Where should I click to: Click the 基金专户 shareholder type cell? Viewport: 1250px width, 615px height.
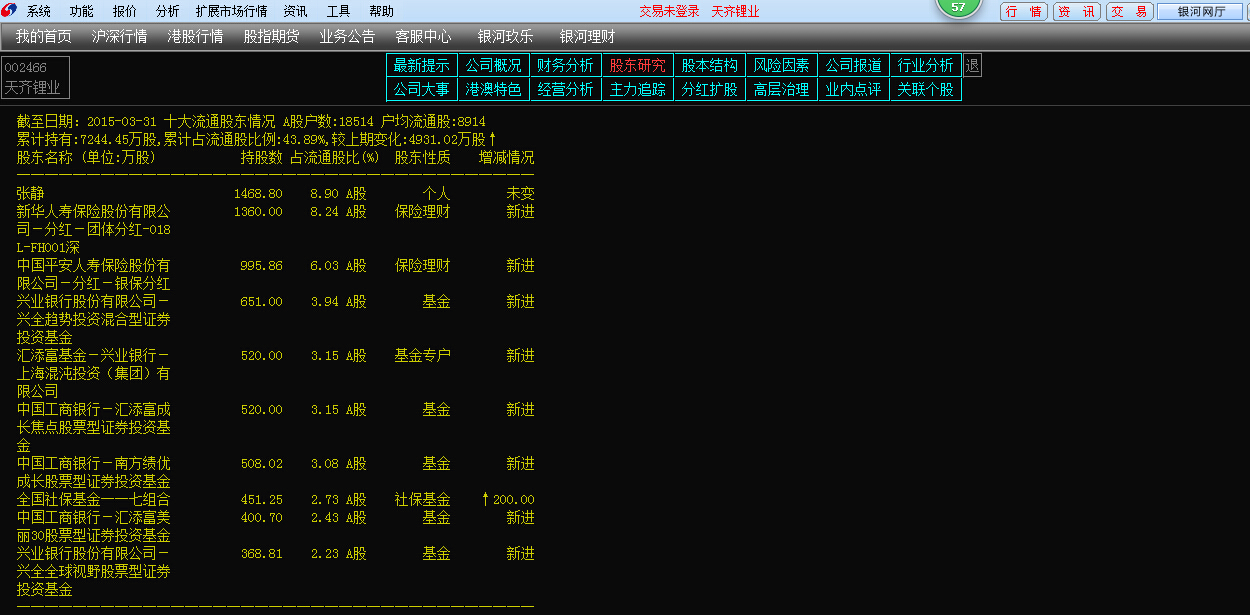422,355
